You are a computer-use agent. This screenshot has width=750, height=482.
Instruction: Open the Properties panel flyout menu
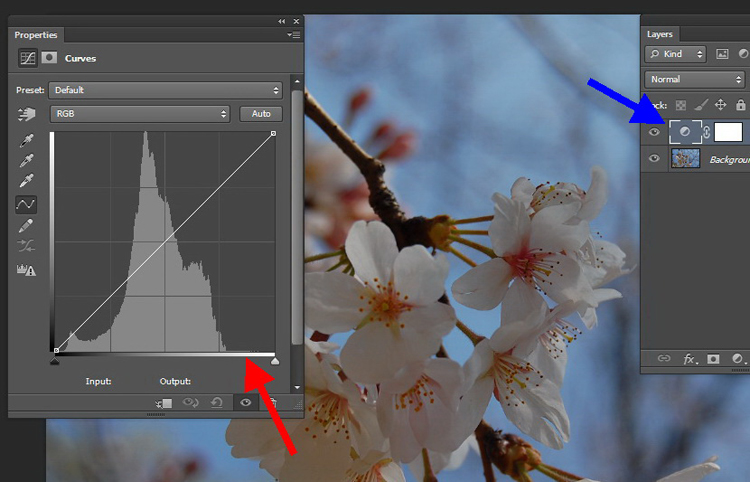coord(294,35)
